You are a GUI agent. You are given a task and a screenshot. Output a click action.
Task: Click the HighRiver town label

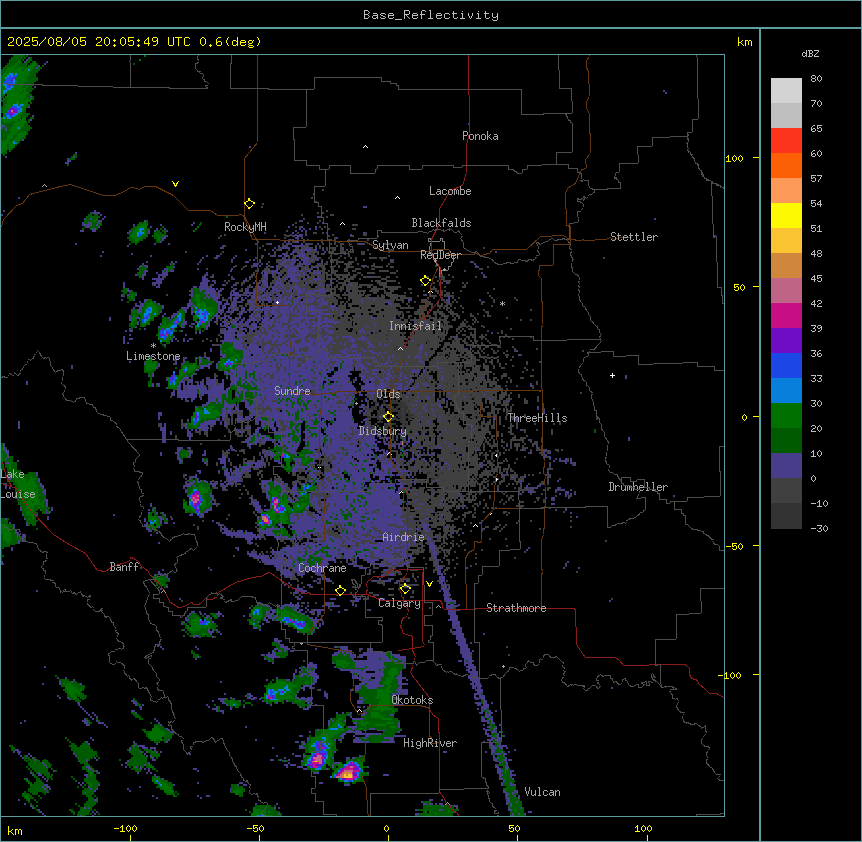click(430, 743)
